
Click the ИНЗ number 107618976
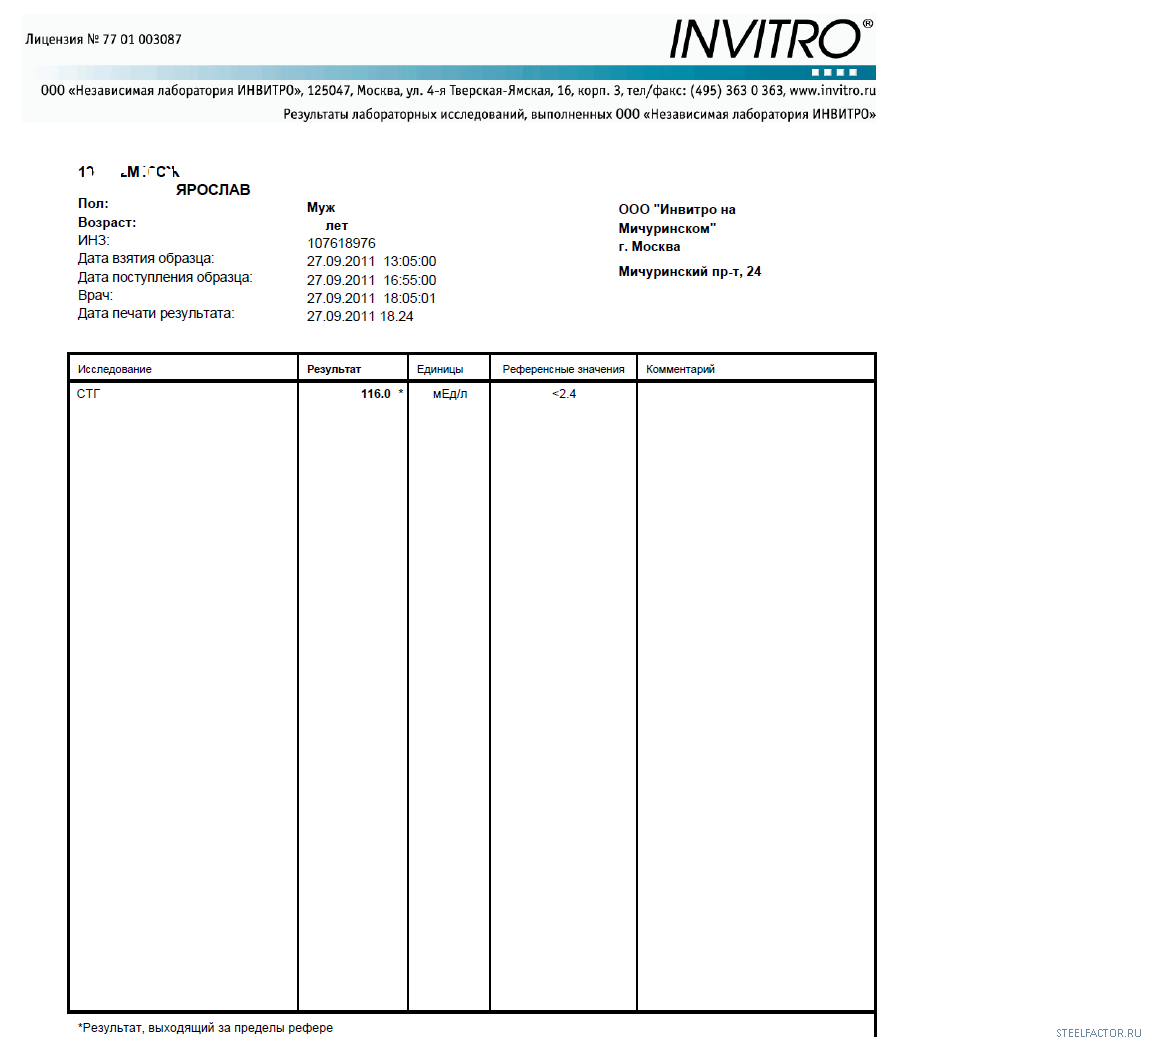tap(341, 243)
